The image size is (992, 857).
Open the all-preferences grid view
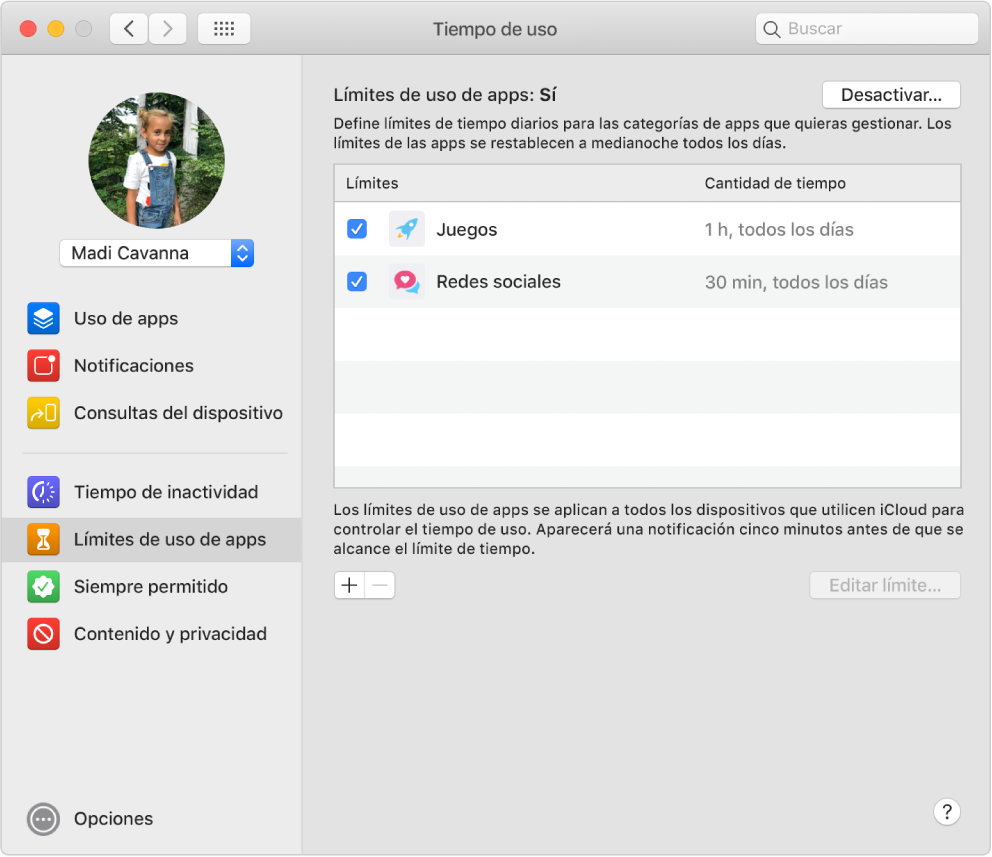tap(224, 28)
